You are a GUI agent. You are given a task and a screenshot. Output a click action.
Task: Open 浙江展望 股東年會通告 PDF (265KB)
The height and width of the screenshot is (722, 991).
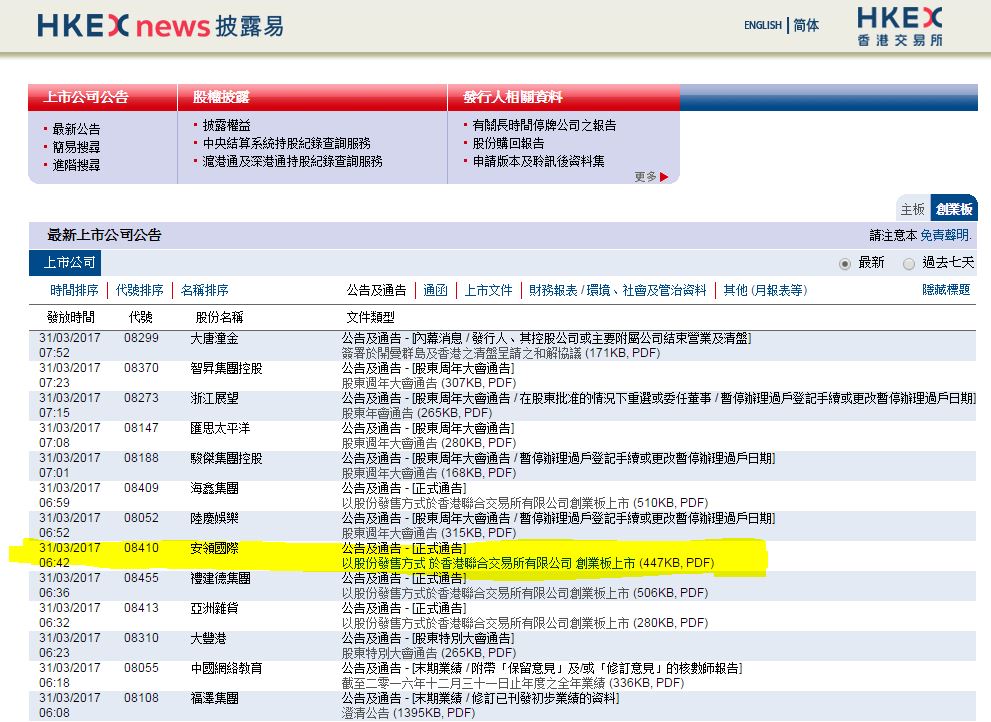(x=417, y=413)
